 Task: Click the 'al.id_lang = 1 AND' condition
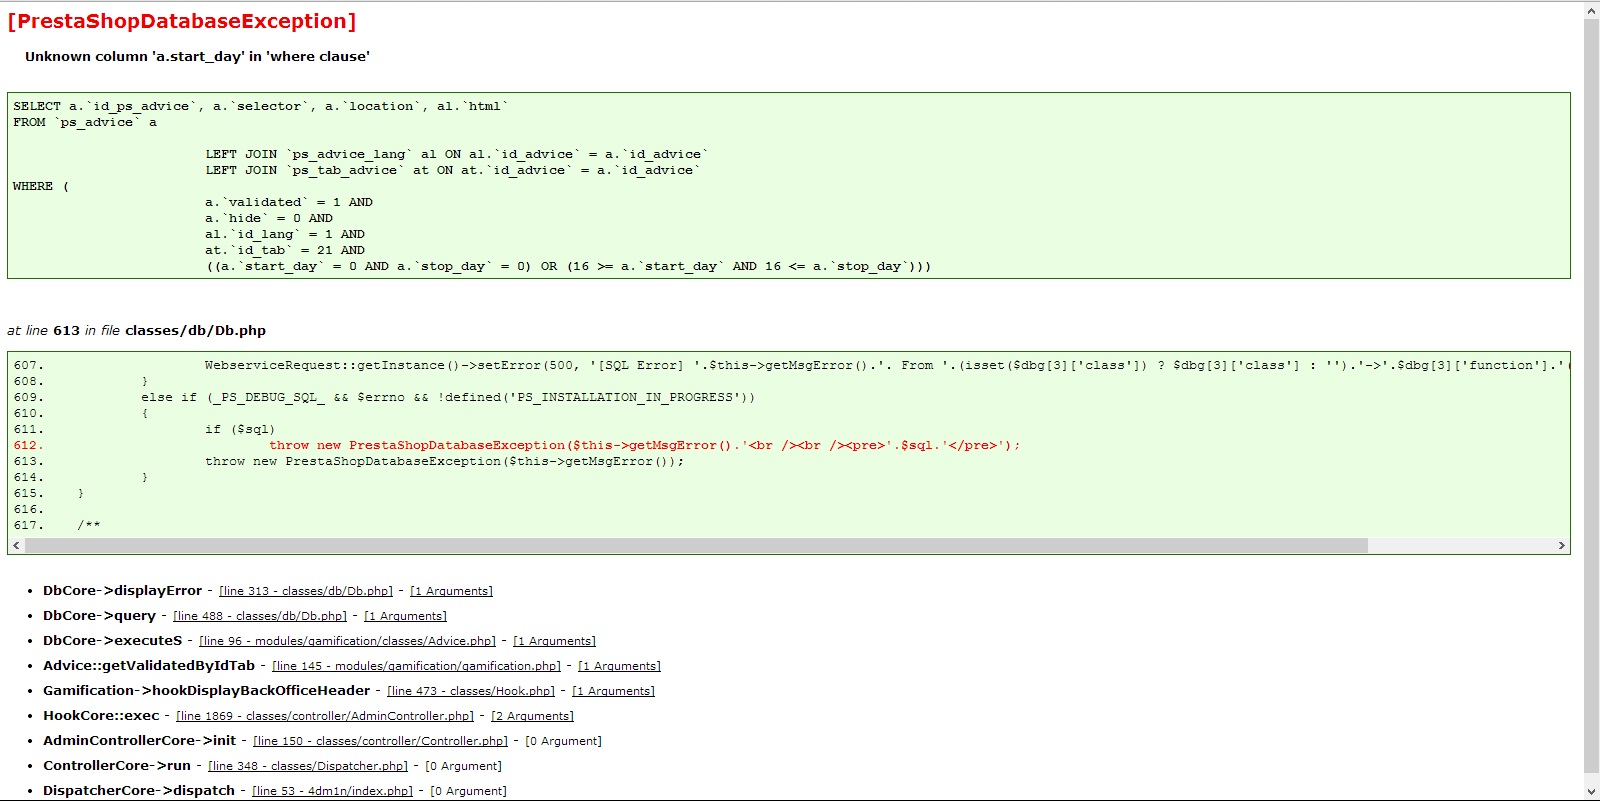coord(285,234)
